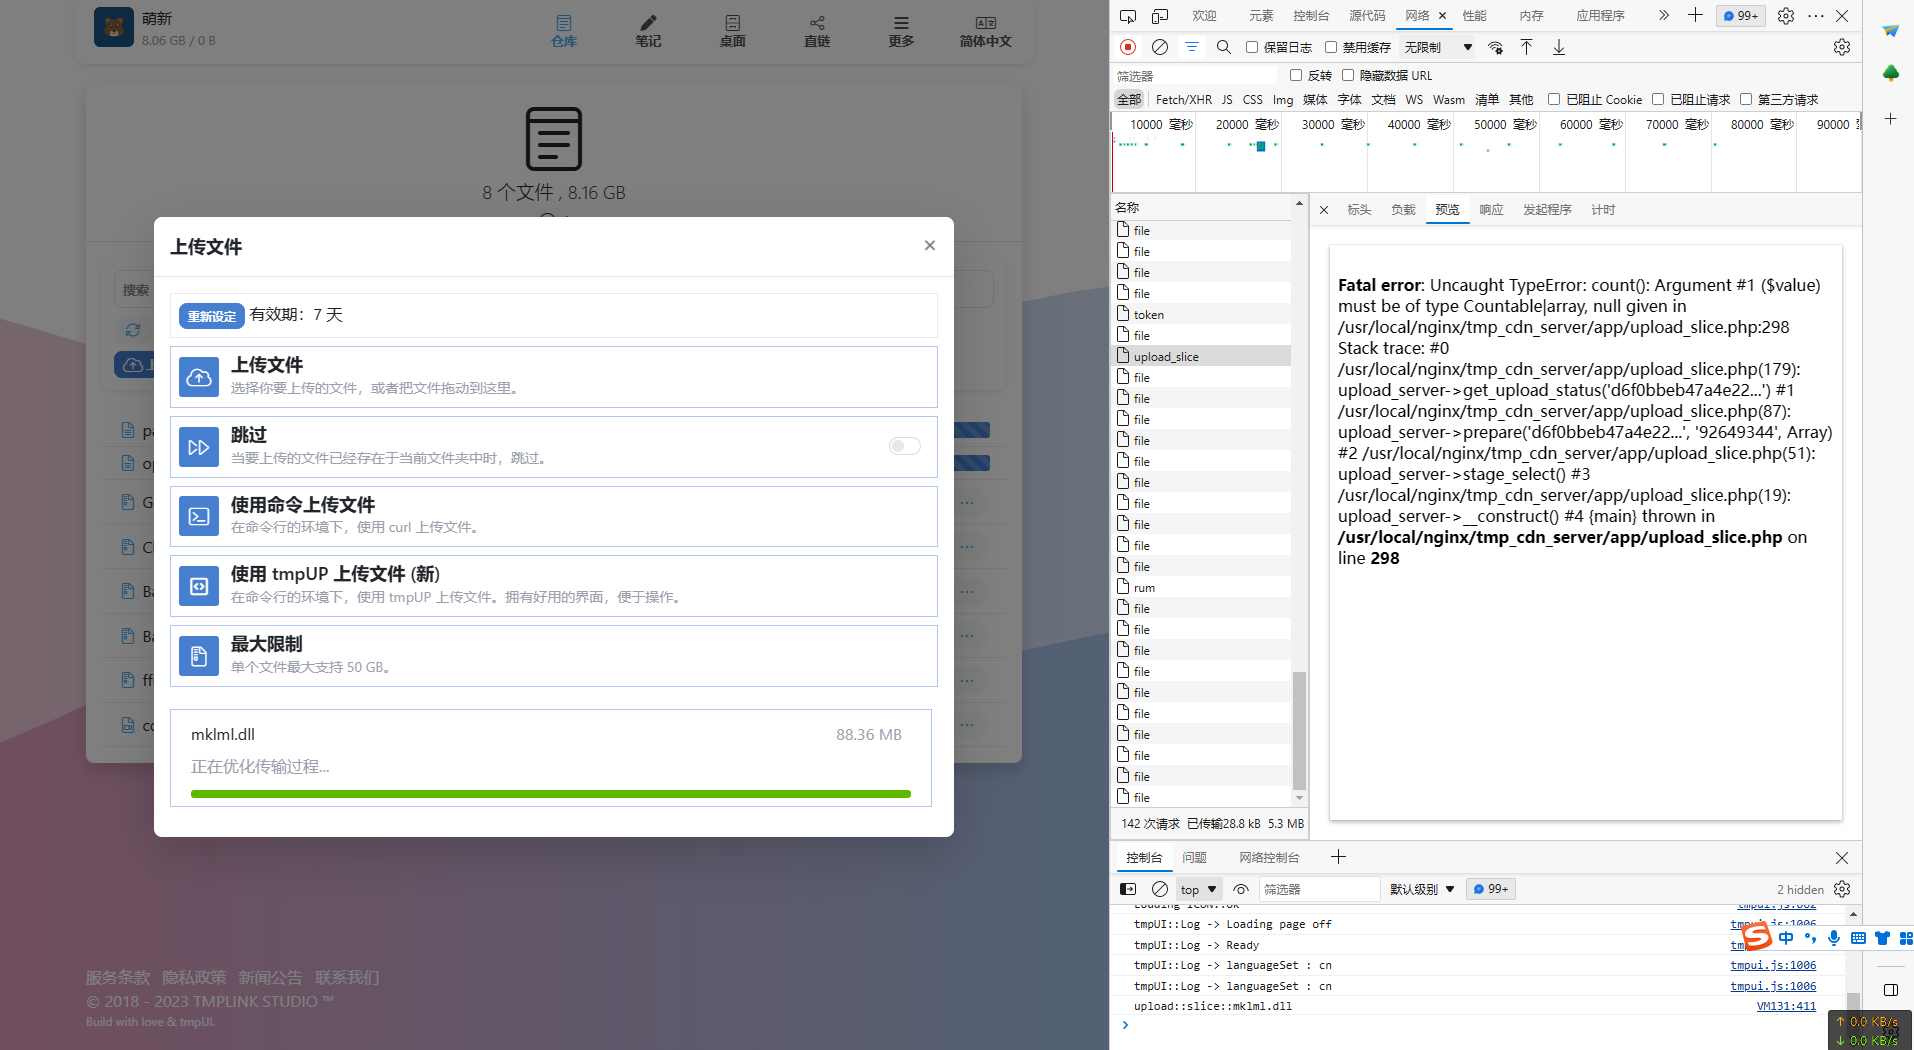Open the VM131:411 source link
The height and width of the screenshot is (1050, 1914).
(1786, 1006)
